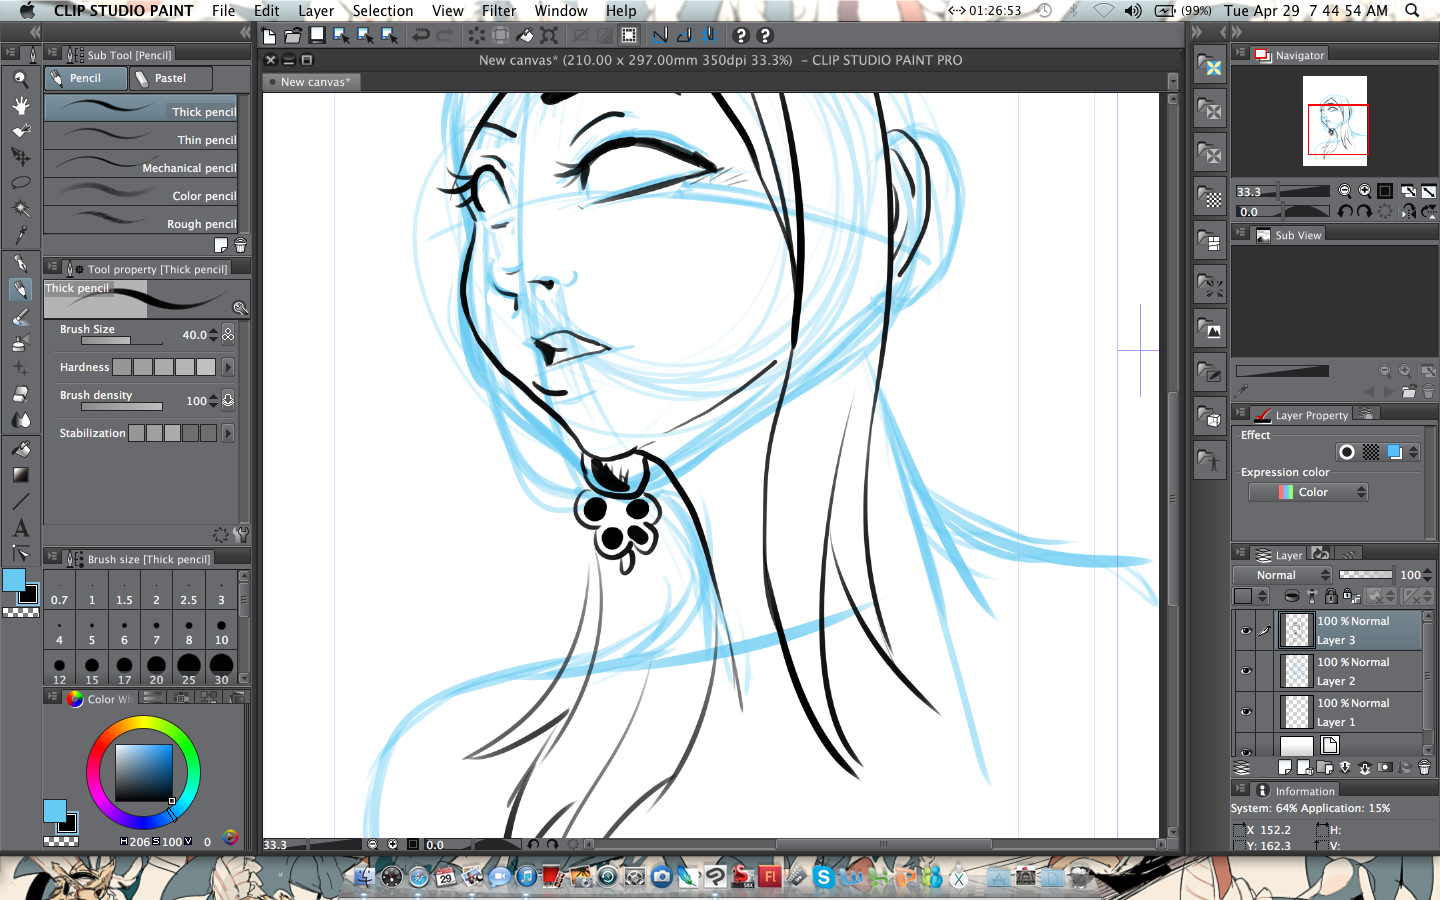Select the Eyedropper tool
Screen dimensions: 1440x900
click(20, 235)
